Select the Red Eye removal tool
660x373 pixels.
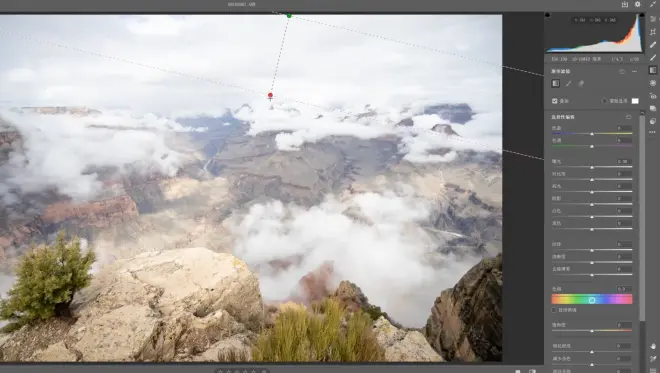click(653, 96)
